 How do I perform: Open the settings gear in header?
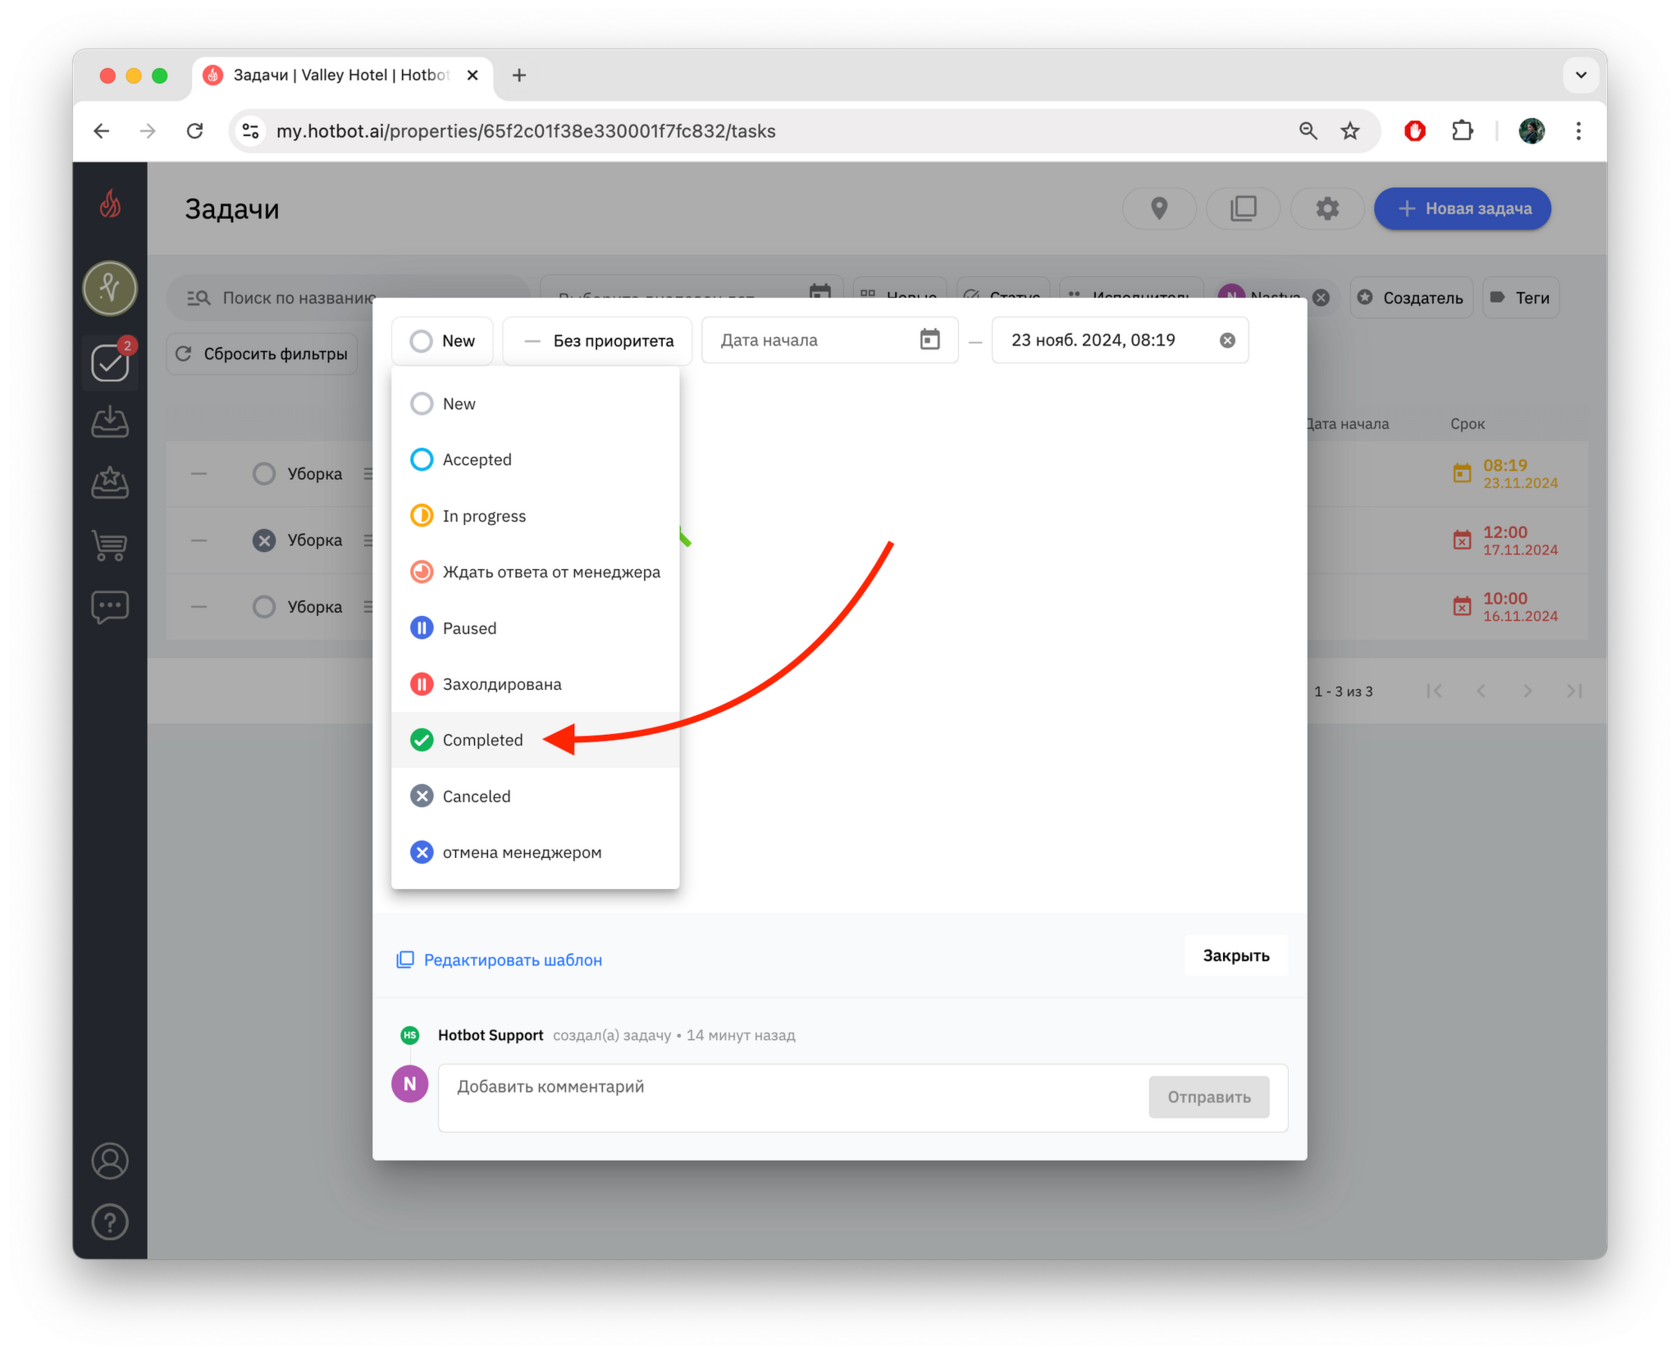click(x=1327, y=209)
